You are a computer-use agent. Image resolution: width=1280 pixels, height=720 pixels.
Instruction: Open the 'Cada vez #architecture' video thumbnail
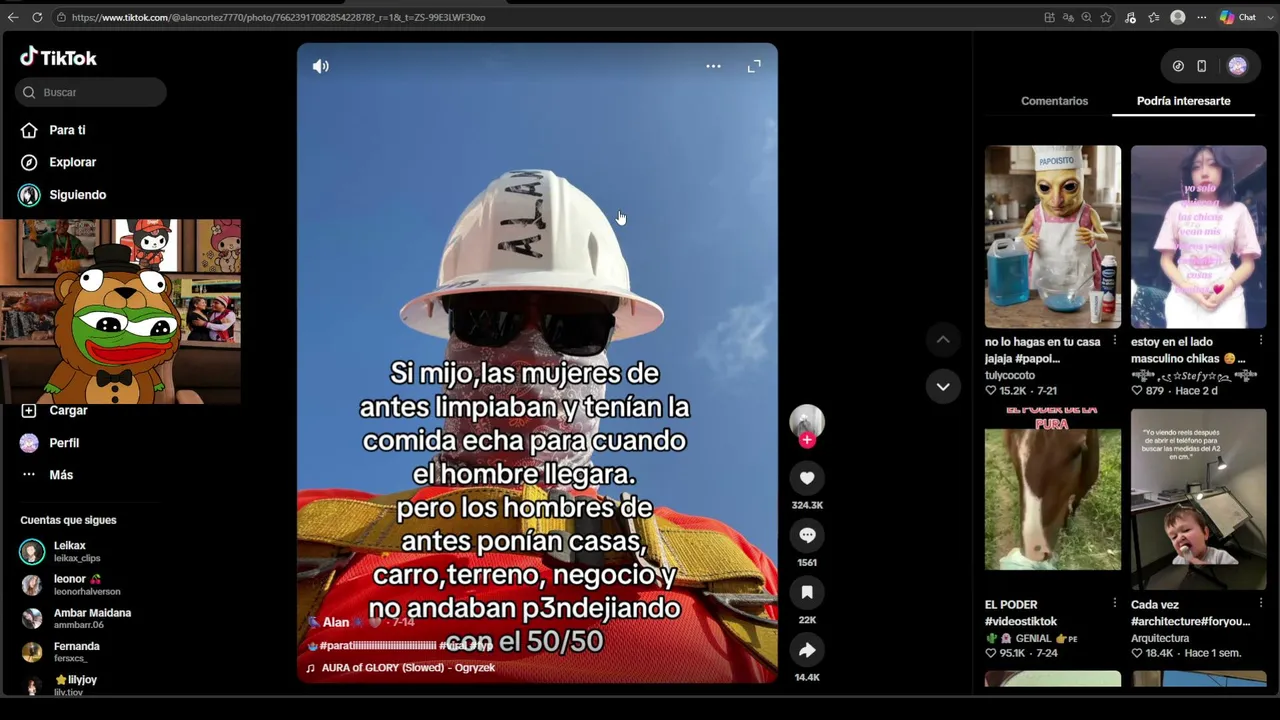click(1198, 499)
